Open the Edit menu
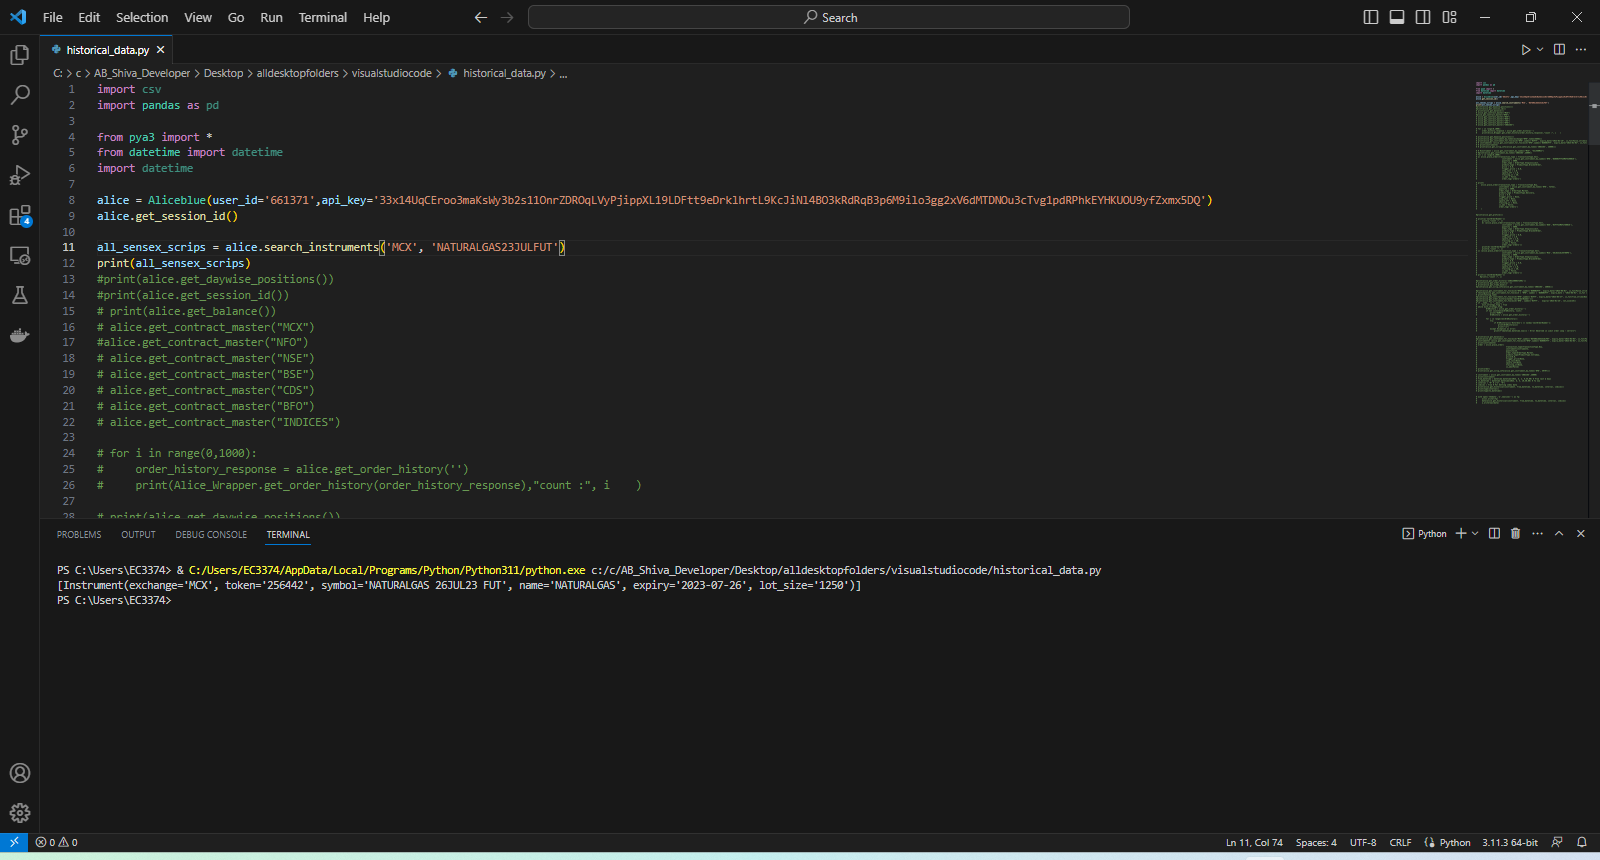This screenshot has width=1600, height=860. point(89,17)
